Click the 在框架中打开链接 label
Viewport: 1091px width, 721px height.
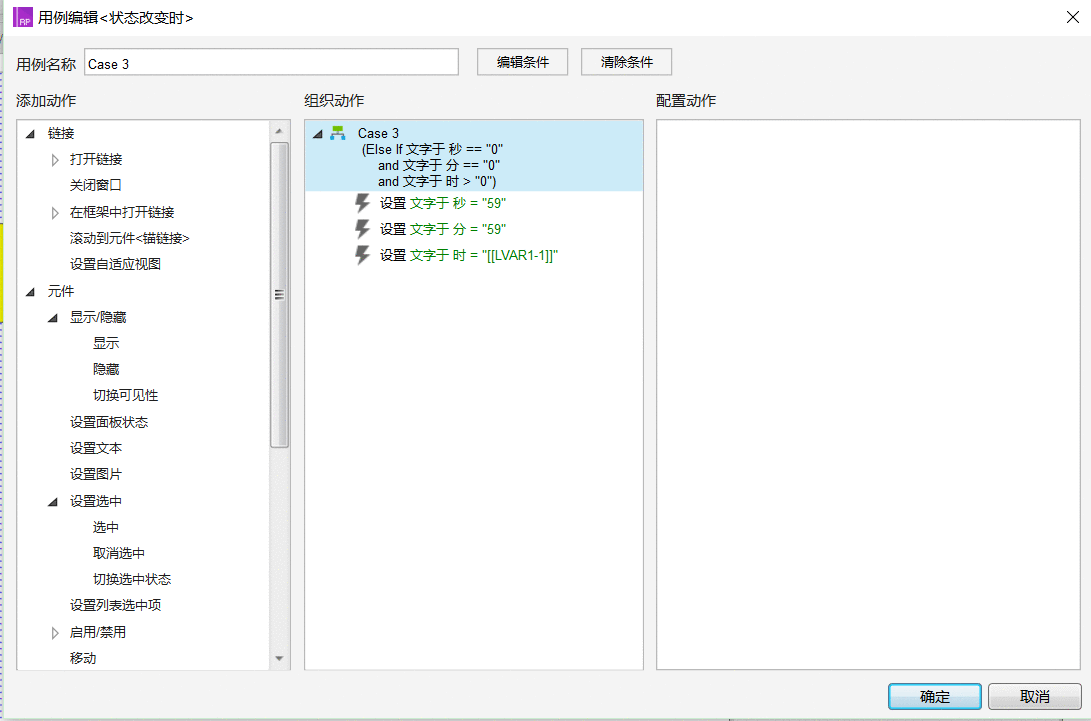pyautogui.click(x=122, y=212)
